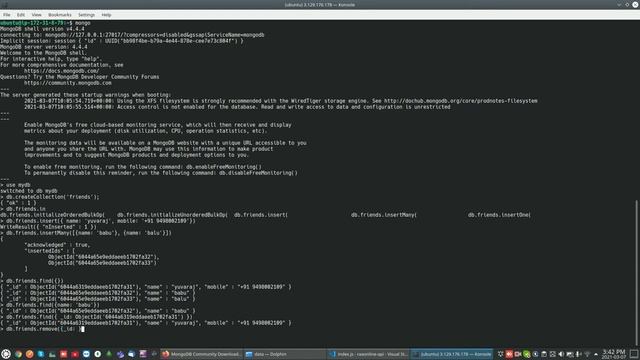Switch to MongoDB Community Download Firefox window
The image size is (640, 360).
(201, 354)
